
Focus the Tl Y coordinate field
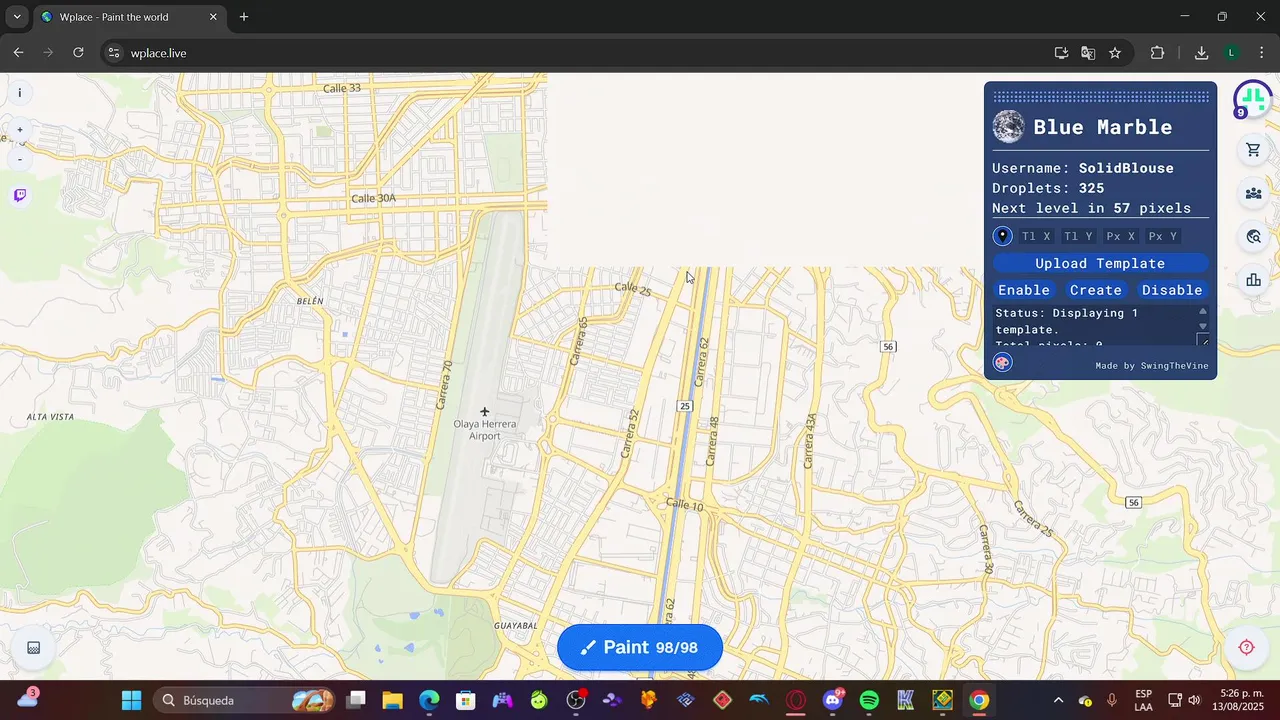(x=1078, y=236)
